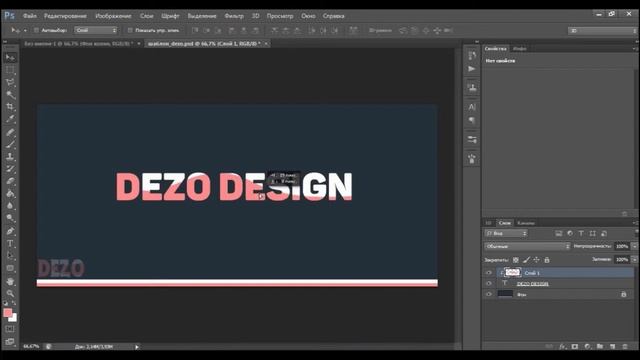The width and height of the screenshot is (640, 360).
Task: Select the Rectangle shape tool
Action: point(10,268)
